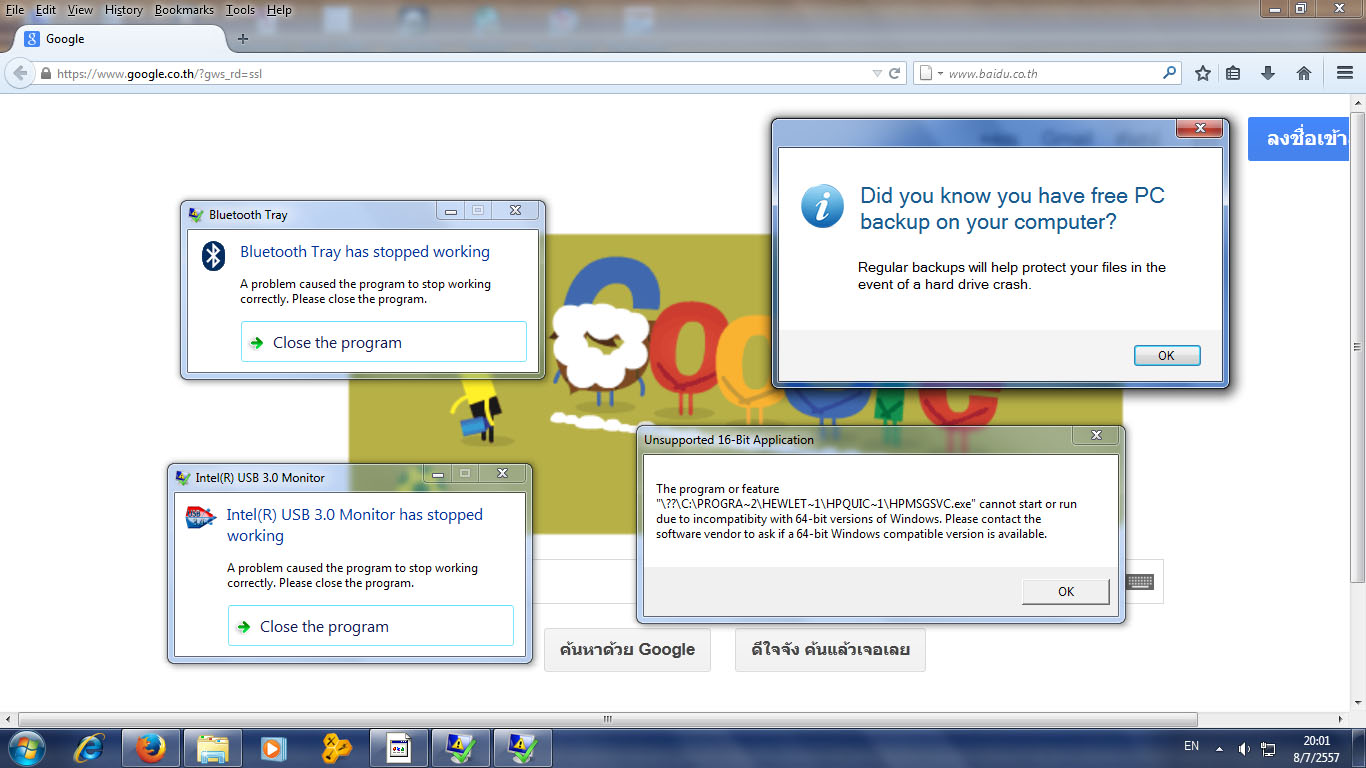Click the blue info icon in backup dialog
Screen dimensions: 1366x768
(822, 205)
